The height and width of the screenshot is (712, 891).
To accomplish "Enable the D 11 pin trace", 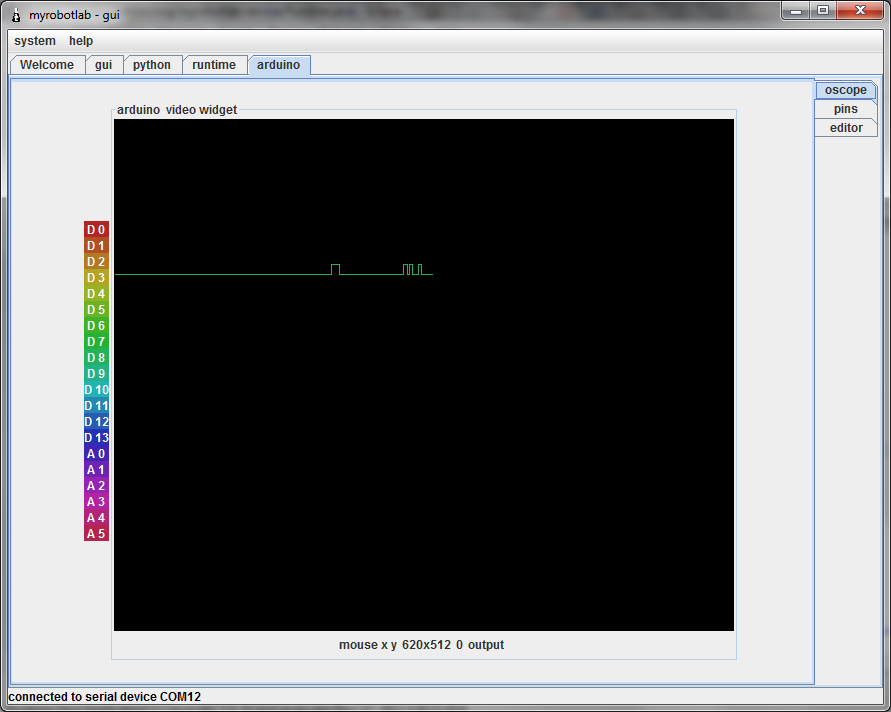I will pos(96,406).
